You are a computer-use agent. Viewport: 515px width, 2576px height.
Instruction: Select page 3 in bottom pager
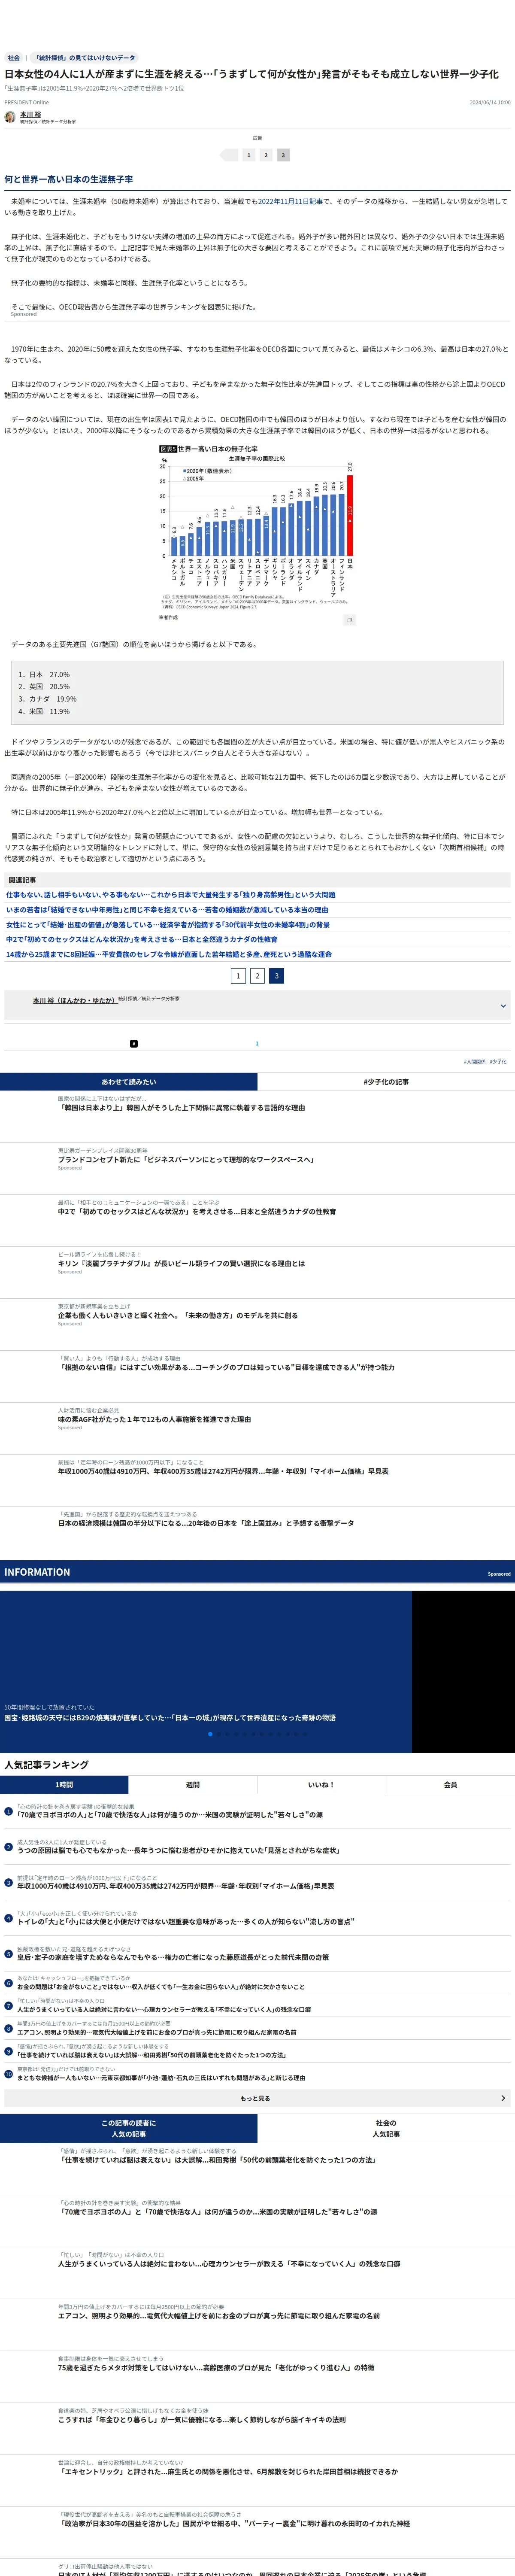pyautogui.click(x=277, y=976)
